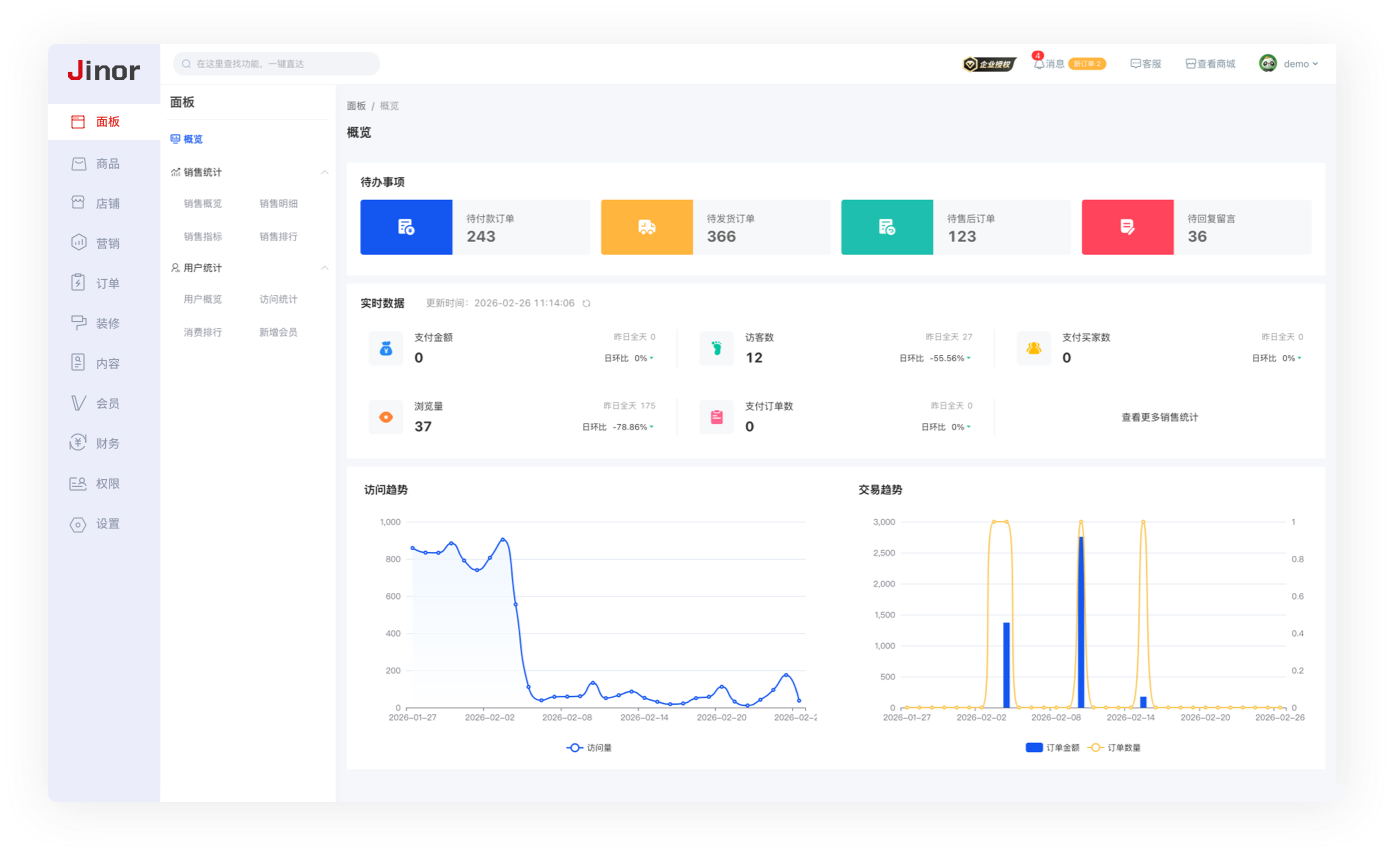Click the refresh icon beside update time
This screenshot has width=1392, height=854.
(x=586, y=303)
